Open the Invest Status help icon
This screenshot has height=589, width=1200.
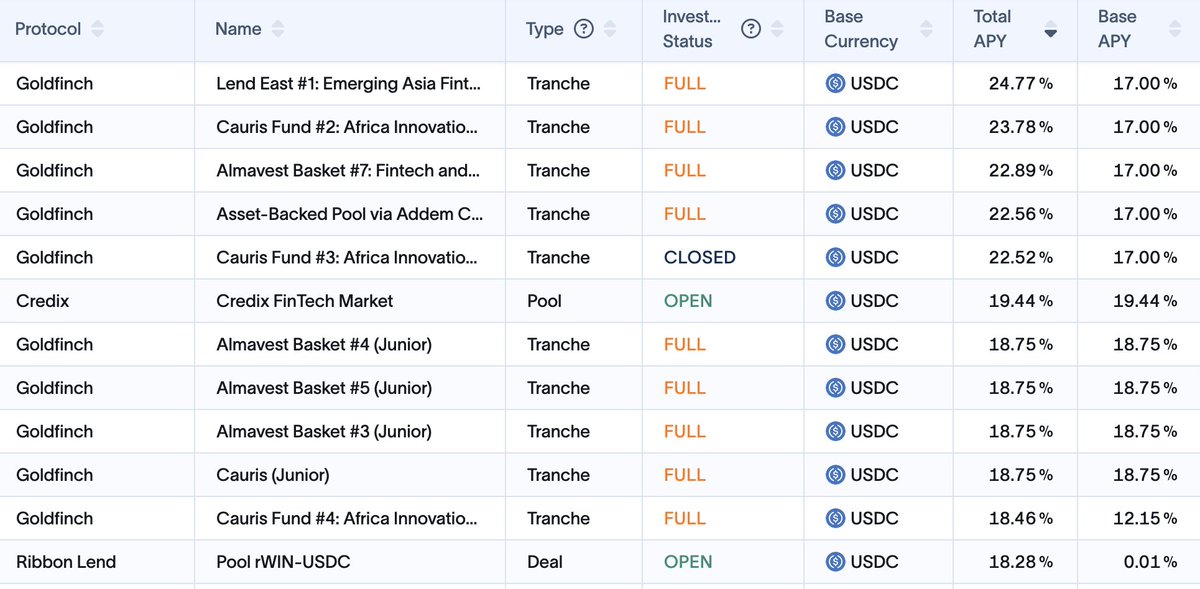[x=751, y=29]
